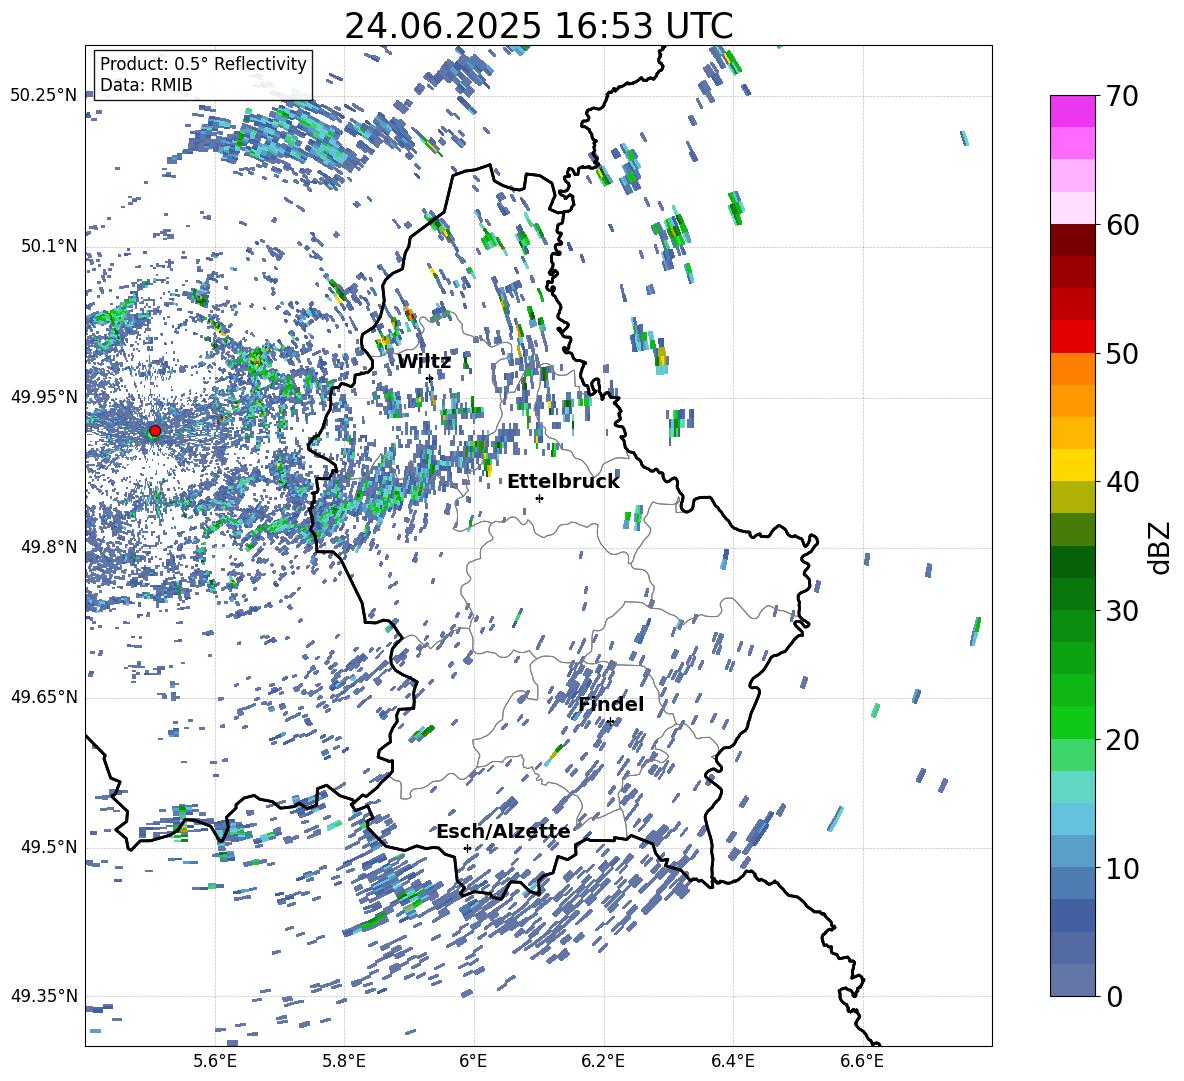Click the title 24.06.2025 16:53 UTC
The width and height of the screenshot is (1184, 1081).
538,26
